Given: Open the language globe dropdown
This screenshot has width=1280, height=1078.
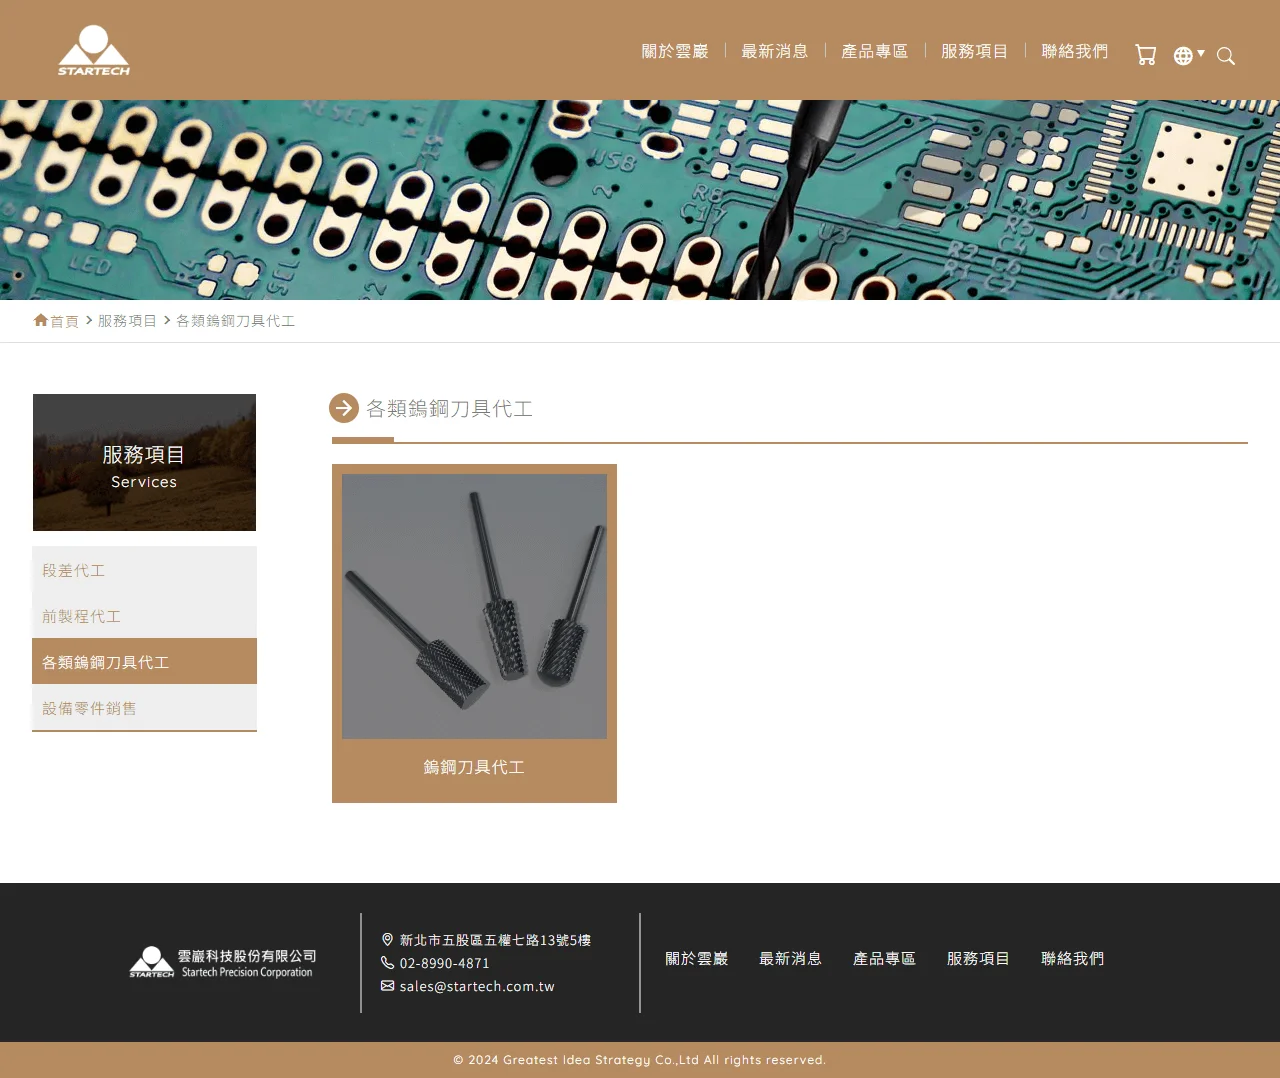Looking at the screenshot, I should coord(1188,55).
